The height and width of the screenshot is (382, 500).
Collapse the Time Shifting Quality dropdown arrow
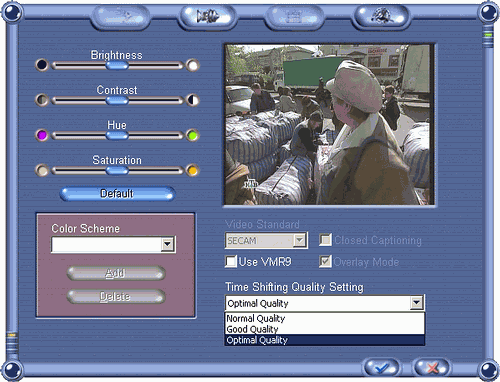pos(416,303)
